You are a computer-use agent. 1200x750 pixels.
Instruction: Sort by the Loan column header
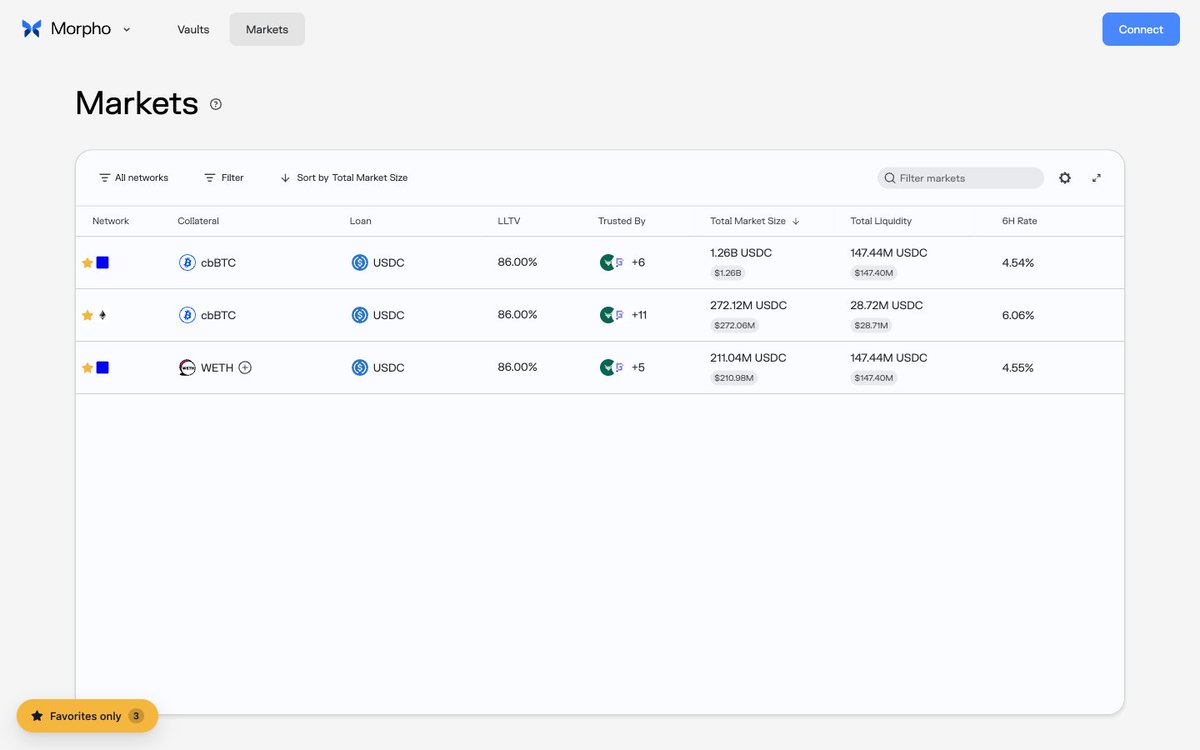coord(361,221)
